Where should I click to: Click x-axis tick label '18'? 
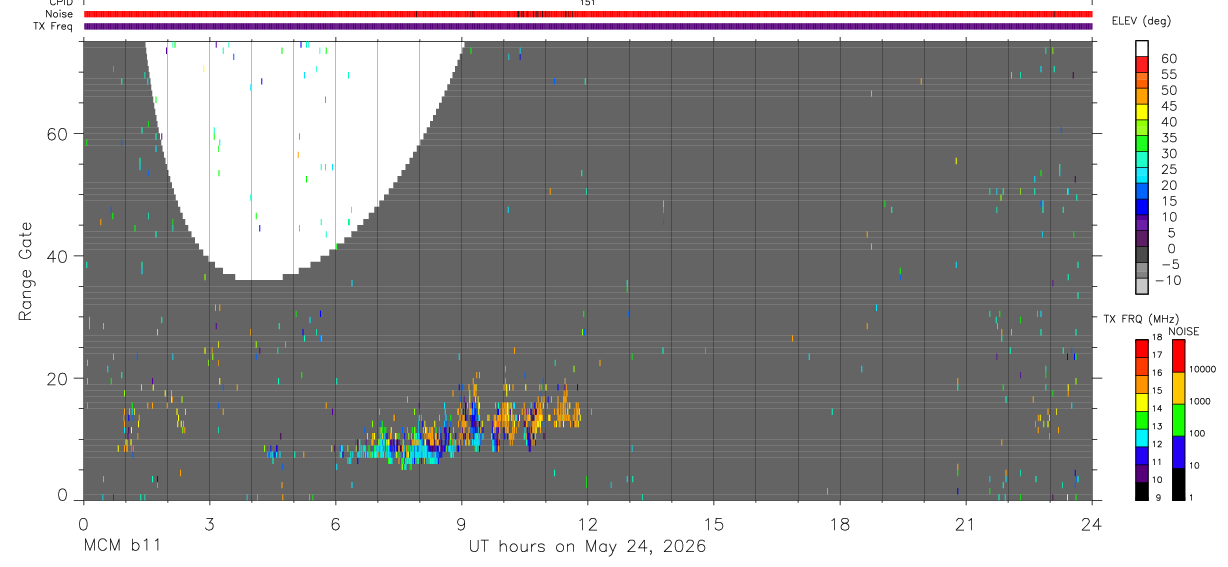(839, 524)
